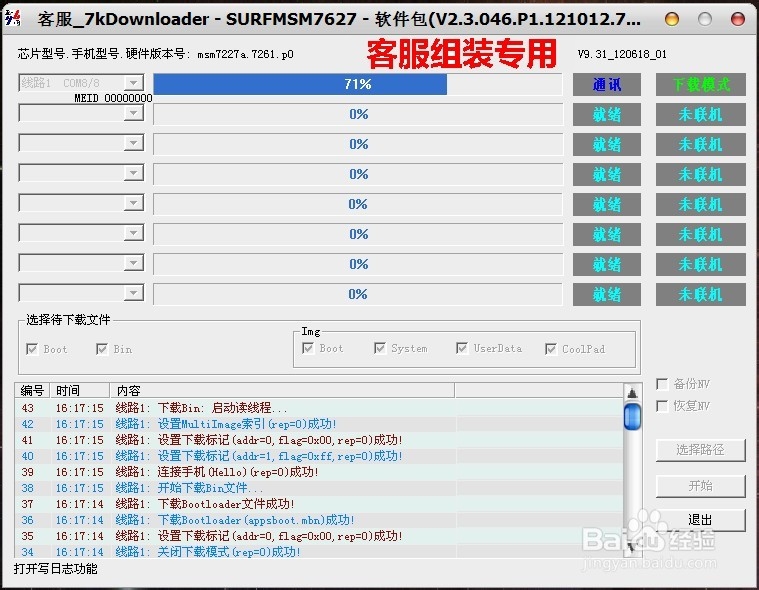Click the log scrollbar thumb

(x=632, y=416)
